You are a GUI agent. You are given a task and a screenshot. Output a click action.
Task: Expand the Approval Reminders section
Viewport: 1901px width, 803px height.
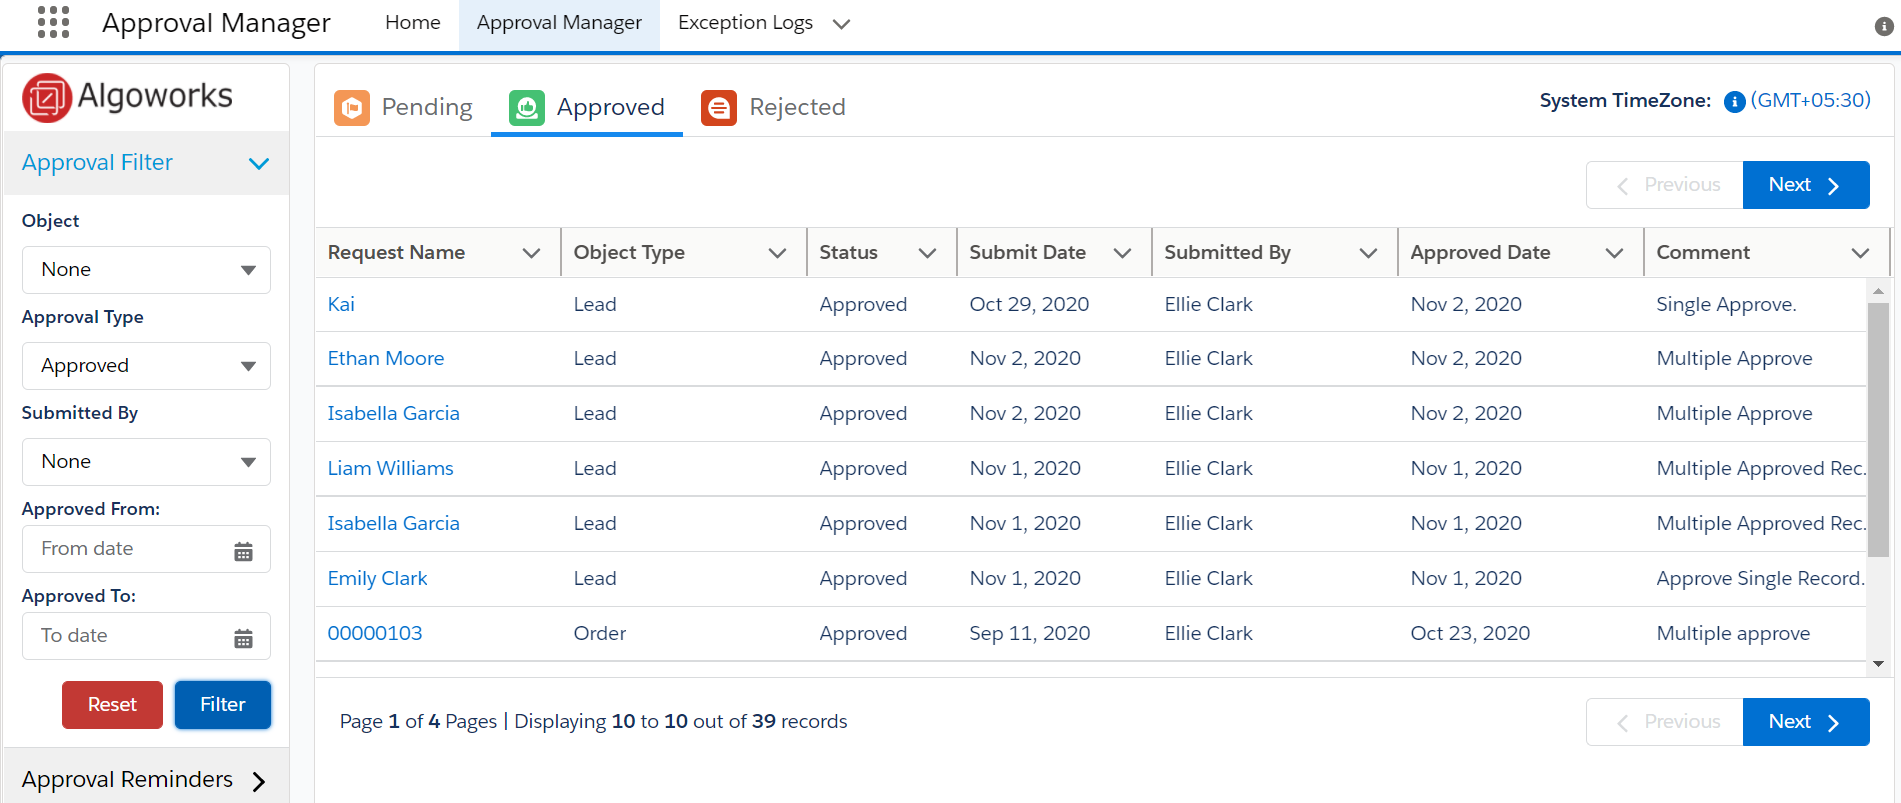[258, 781]
